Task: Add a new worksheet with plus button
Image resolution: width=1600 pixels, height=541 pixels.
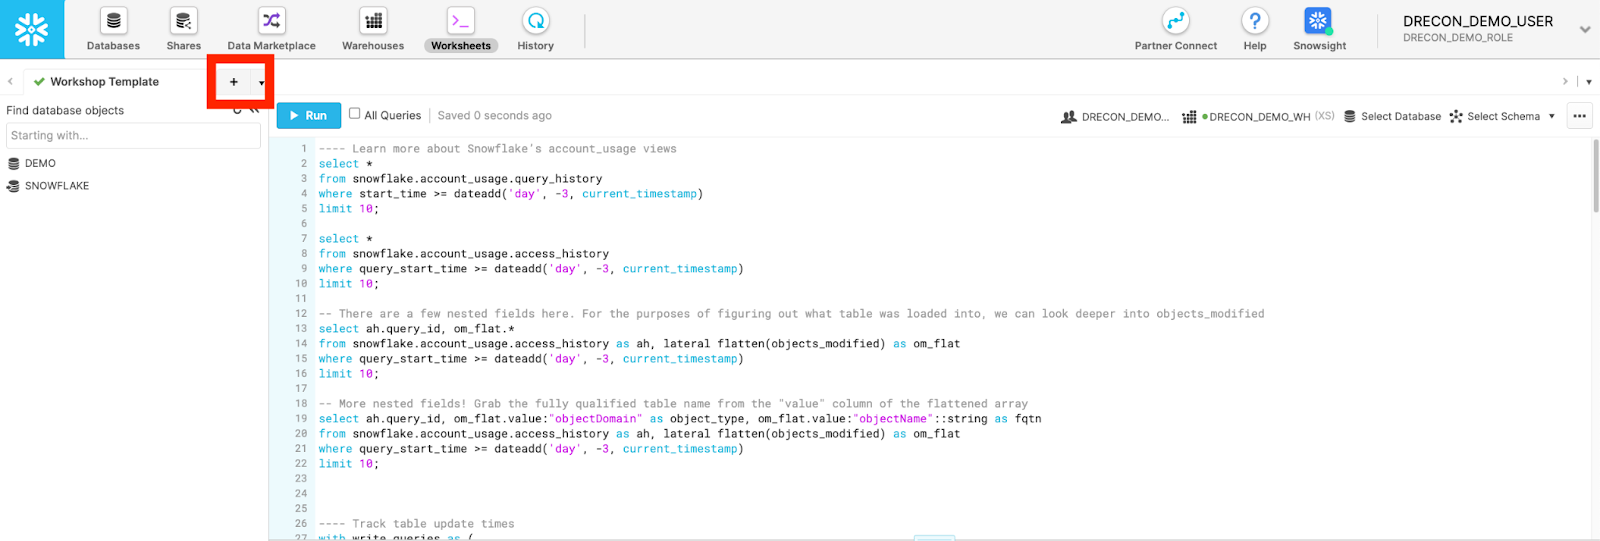Action: (234, 82)
